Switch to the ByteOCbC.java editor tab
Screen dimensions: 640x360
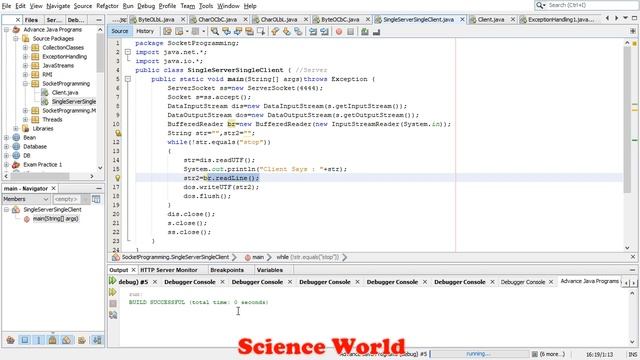pos(340,20)
